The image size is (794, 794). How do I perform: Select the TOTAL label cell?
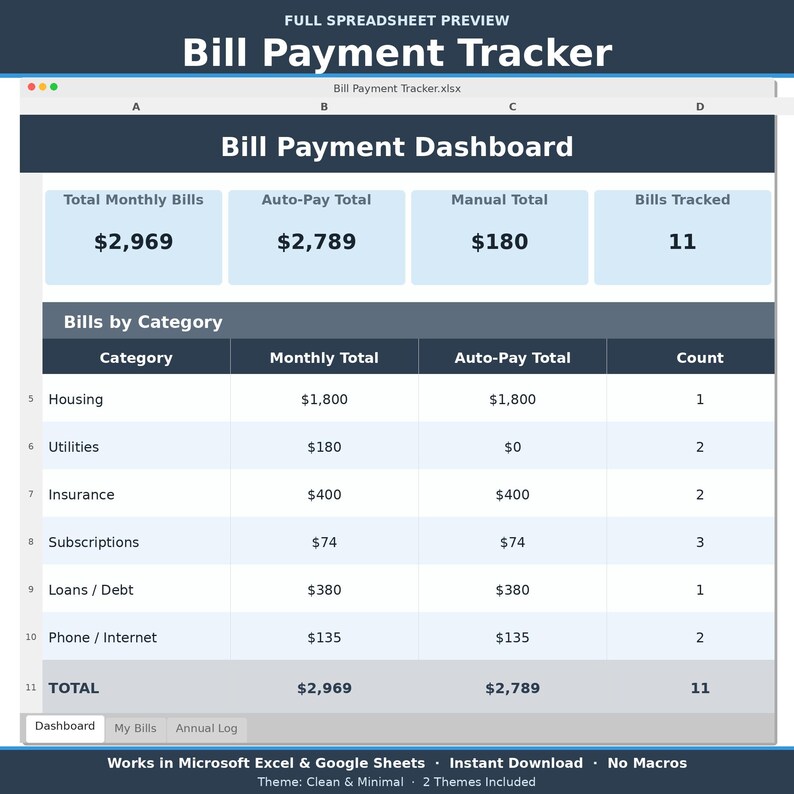(x=136, y=687)
